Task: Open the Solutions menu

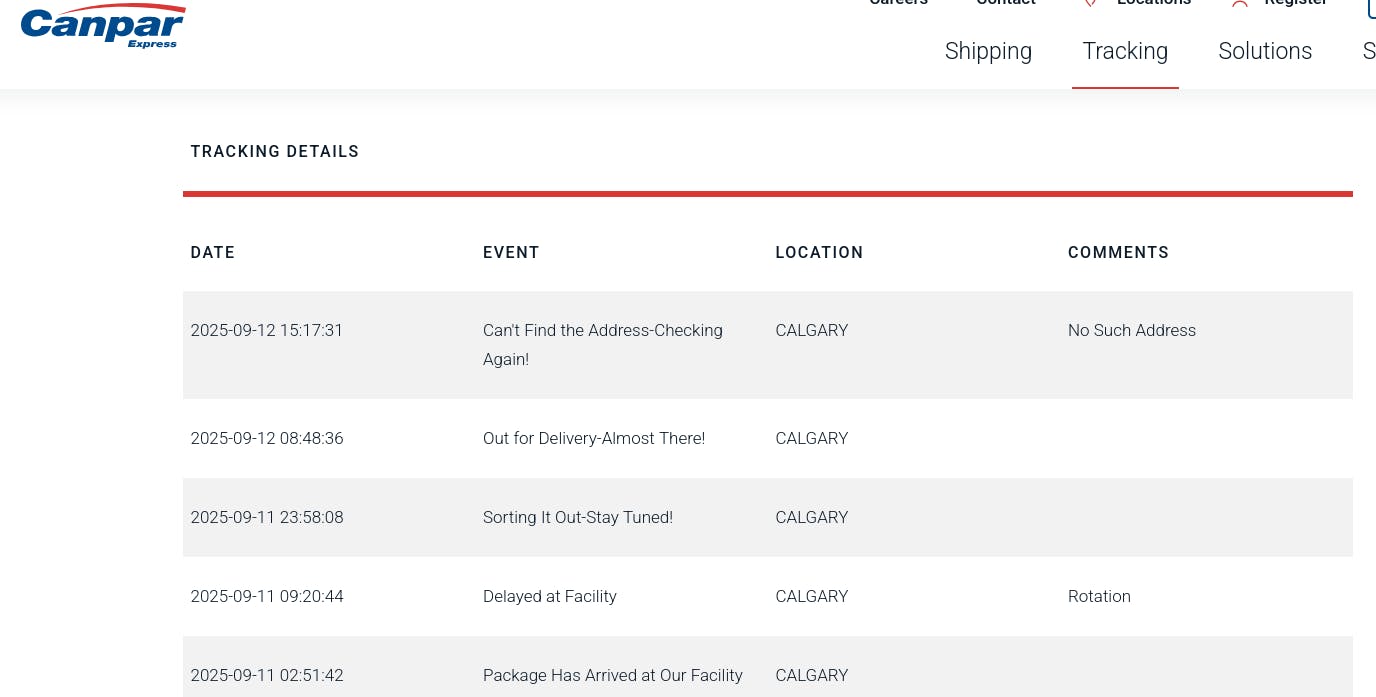Action: coord(1265,51)
